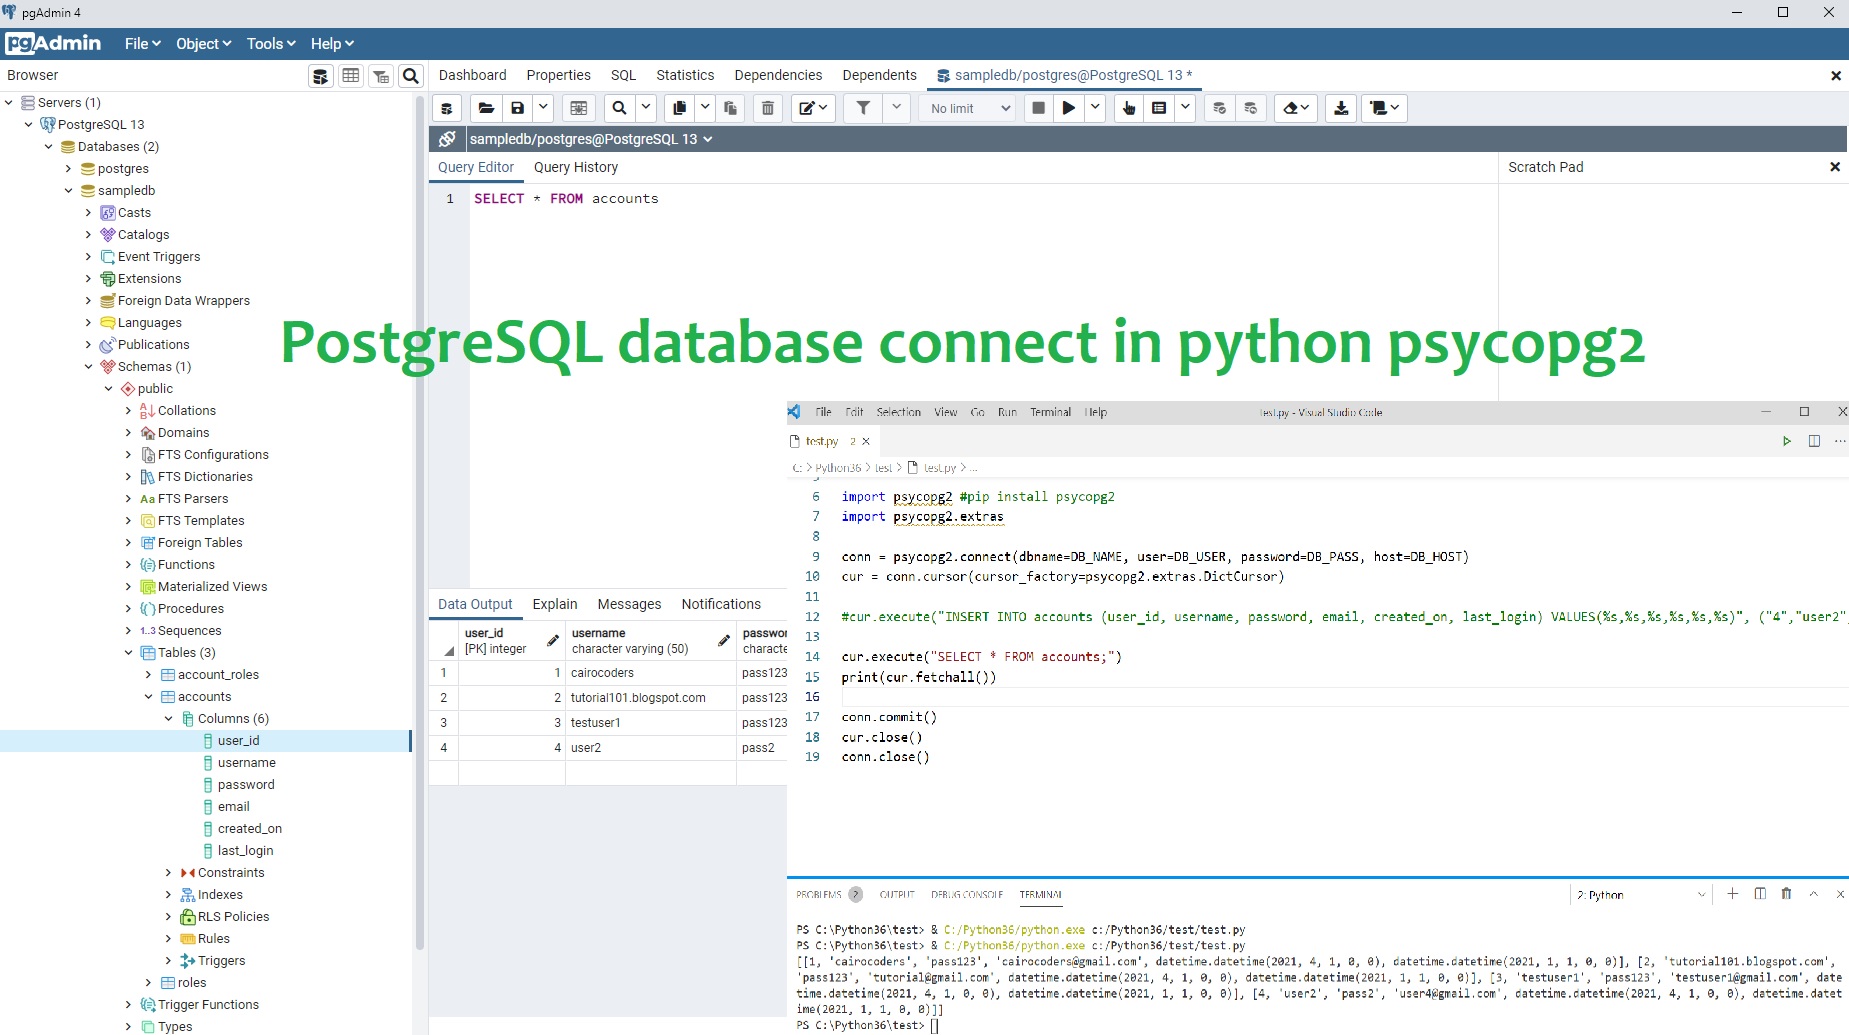Click the Filtered Rows icon in Browser header
This screenshot has width=1849, height=1035.
pos(381,76)
